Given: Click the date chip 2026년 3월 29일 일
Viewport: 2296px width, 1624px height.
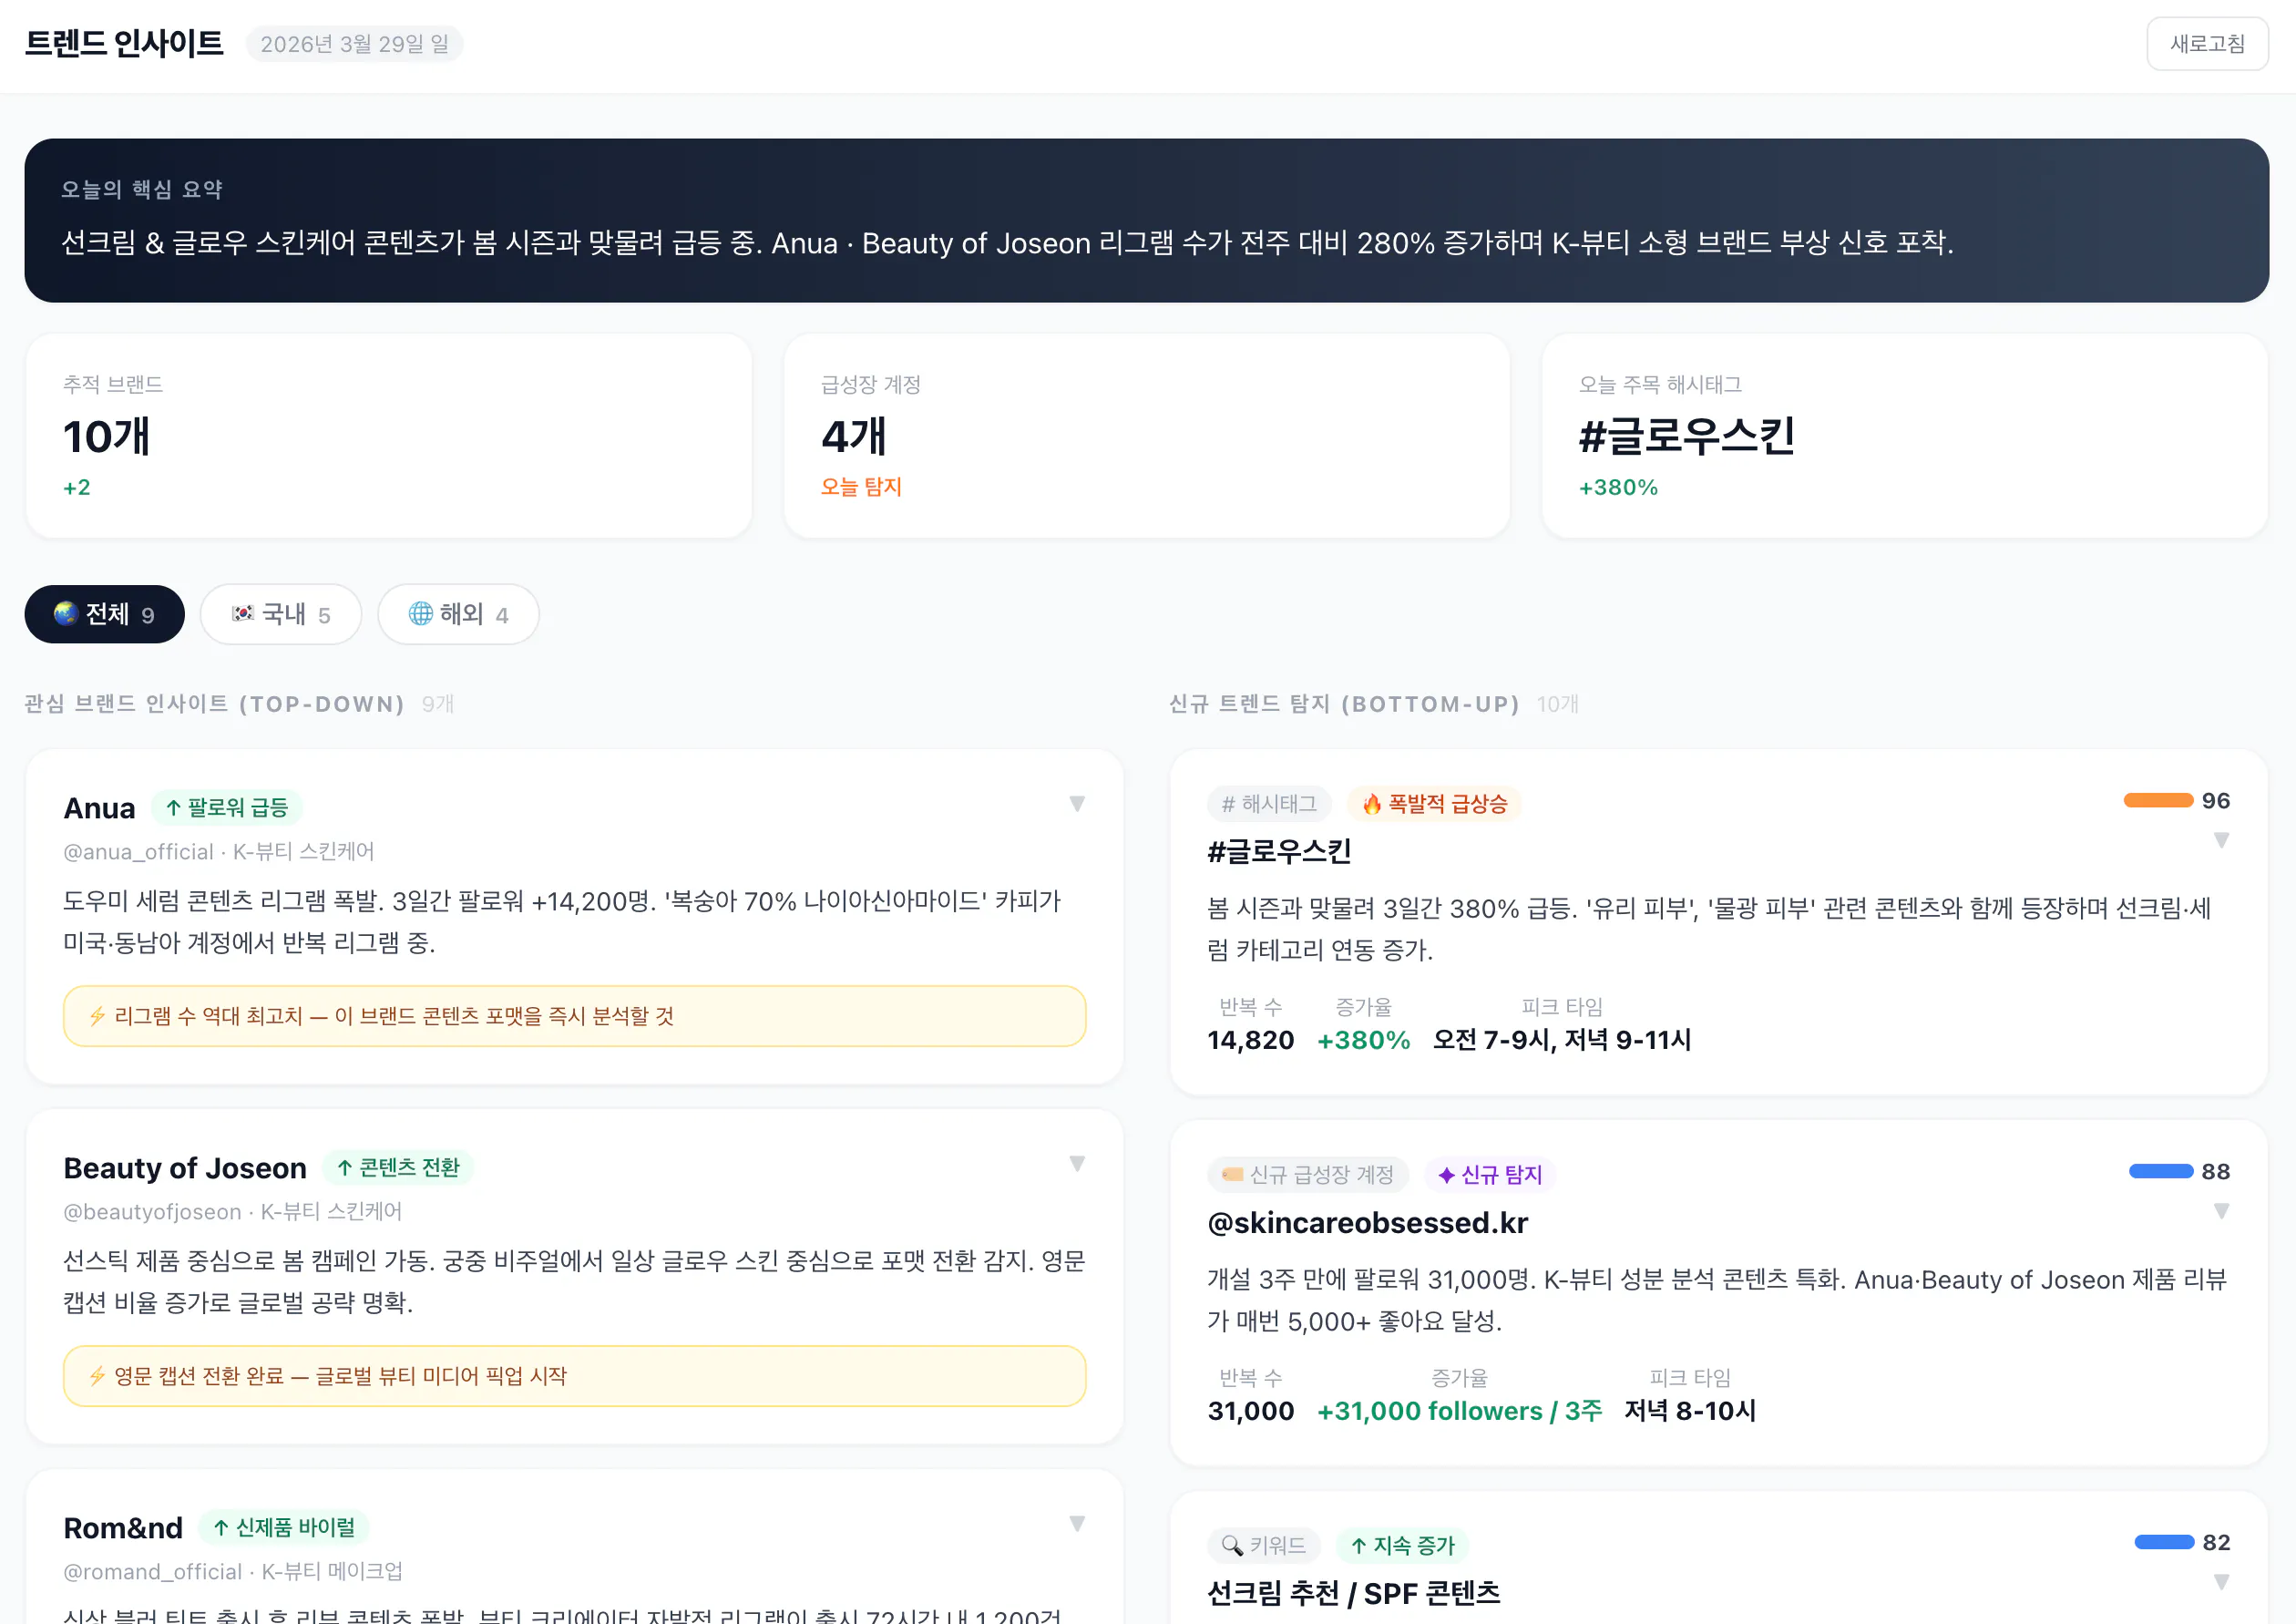Looking at the screenshot, I should pos(355,44).
